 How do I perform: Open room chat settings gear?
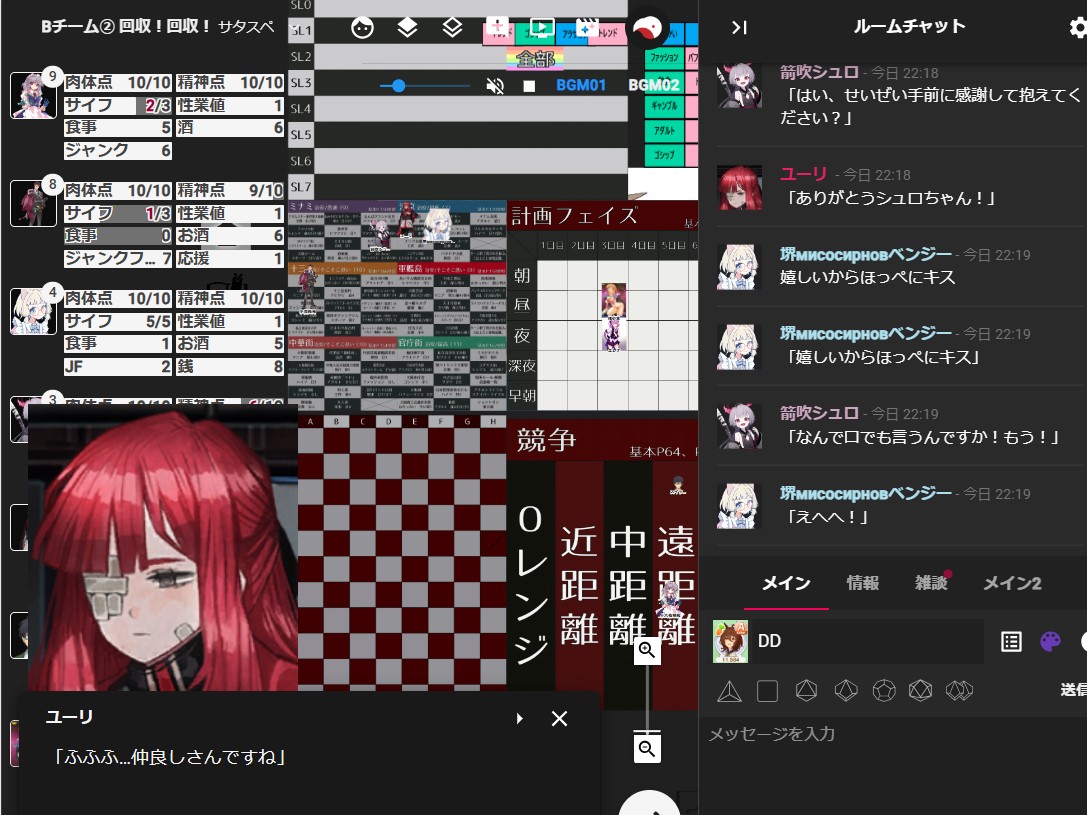coord(1078,28)
